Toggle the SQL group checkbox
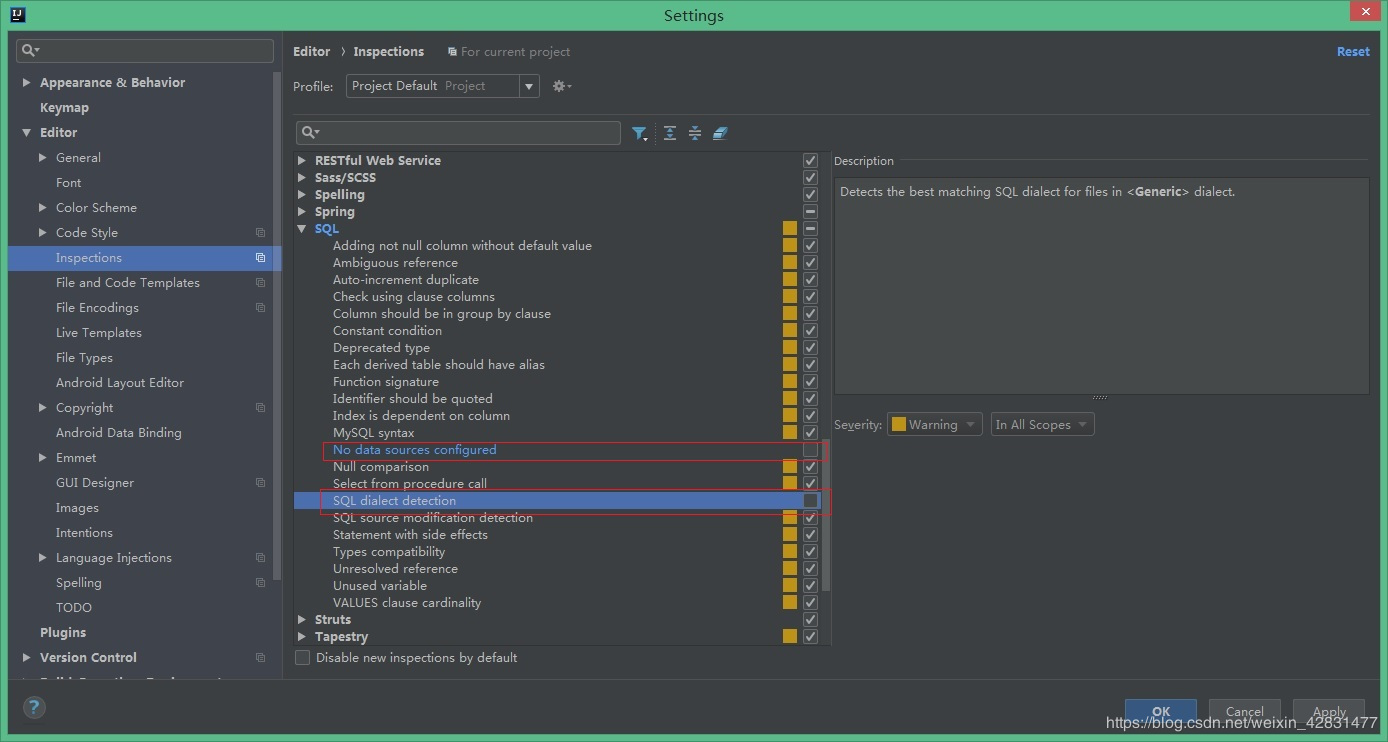1388x742 pixels. 810,229
